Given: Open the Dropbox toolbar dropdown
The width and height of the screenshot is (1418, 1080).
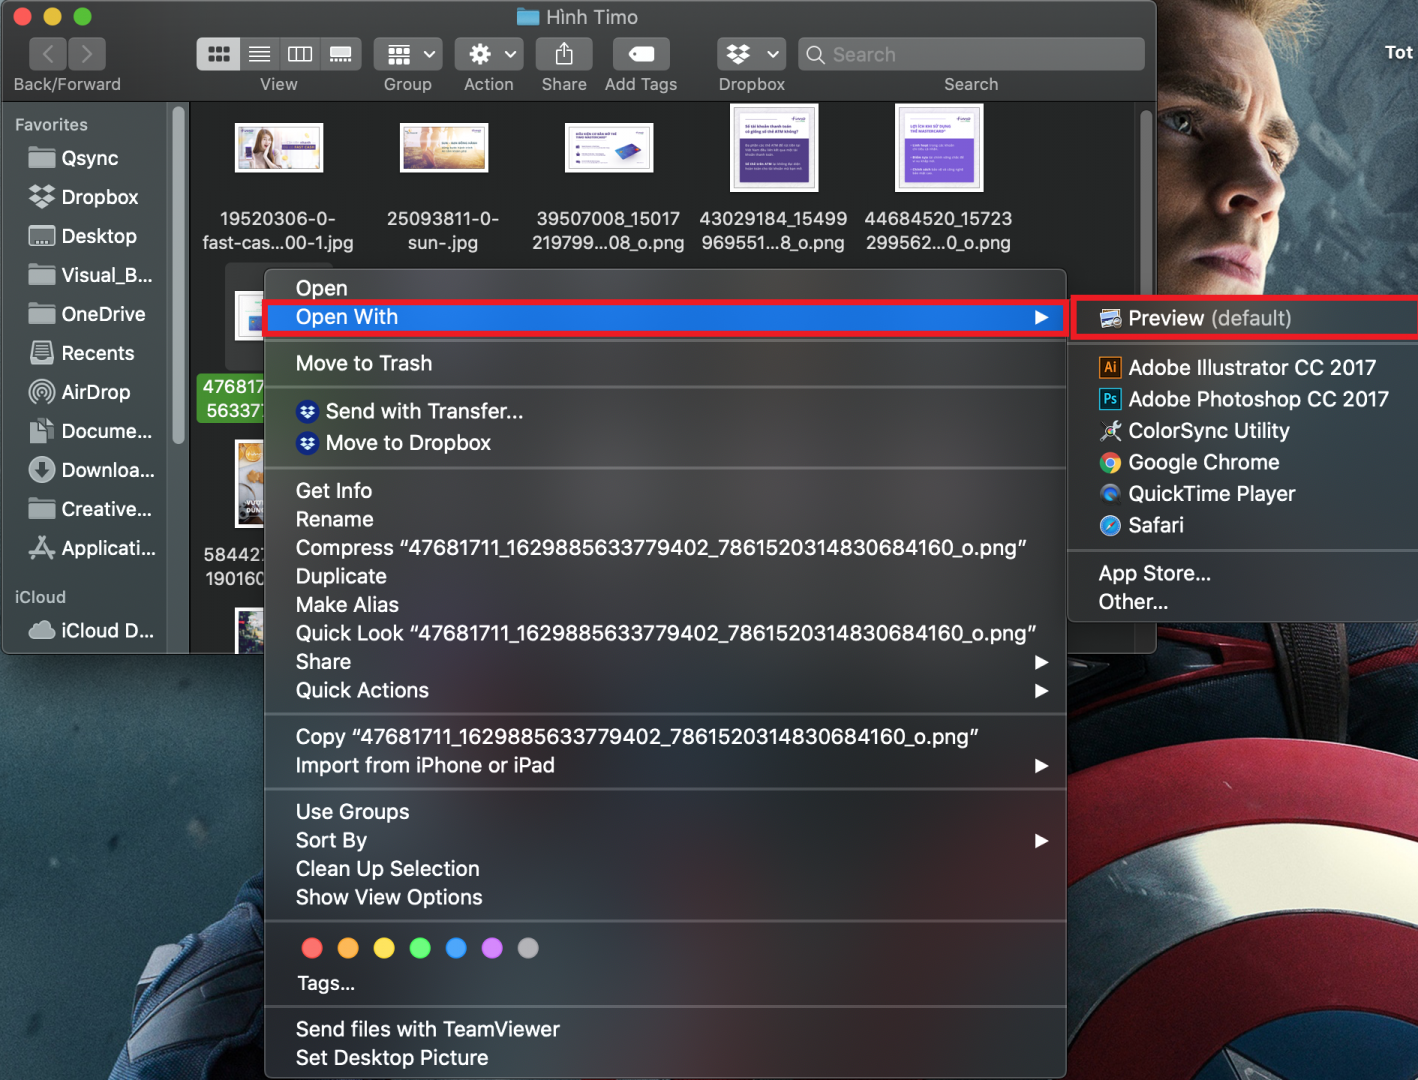Looking at the screenshot, I should tap(751, 54).
